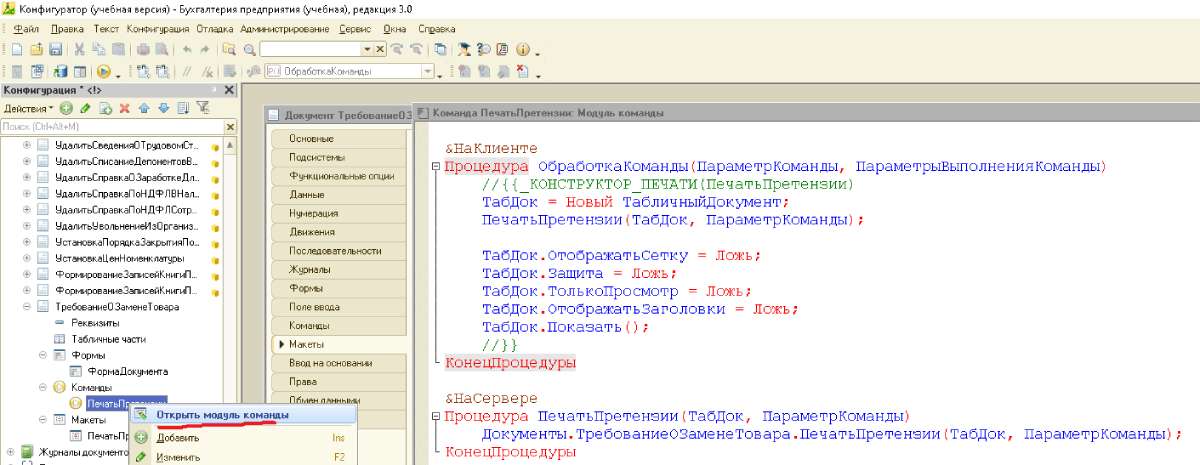Select the Движения tab in document window
1200x465 pixels.
(x=341, y=232)
